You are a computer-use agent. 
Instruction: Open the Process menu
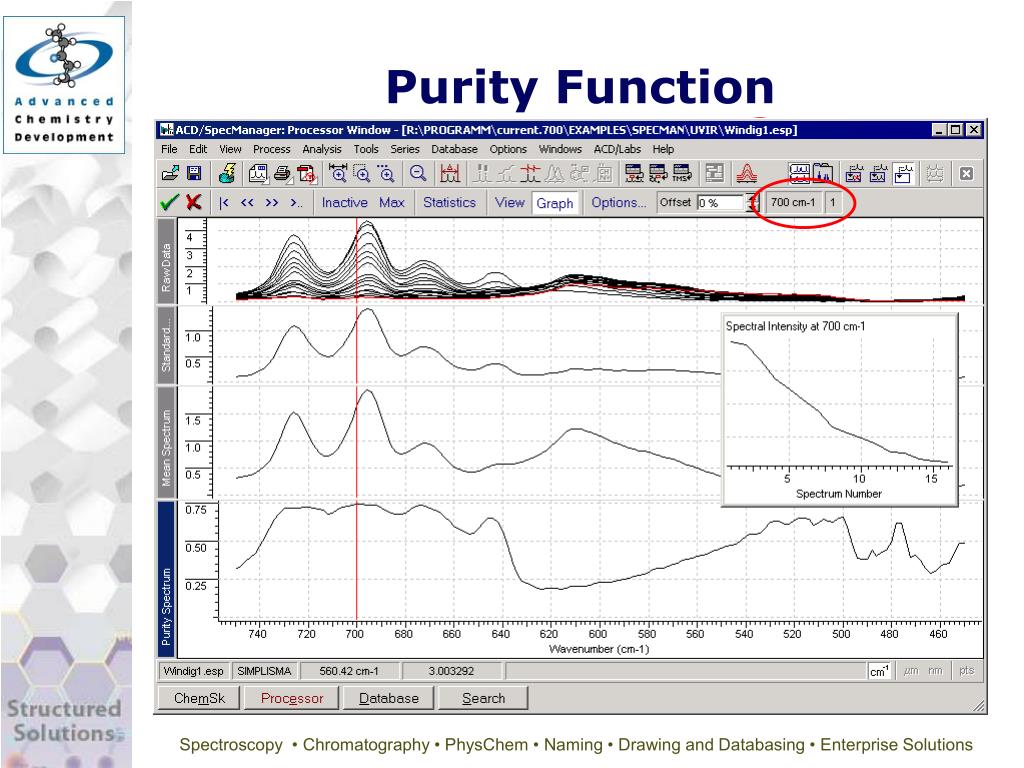[271, 149]
